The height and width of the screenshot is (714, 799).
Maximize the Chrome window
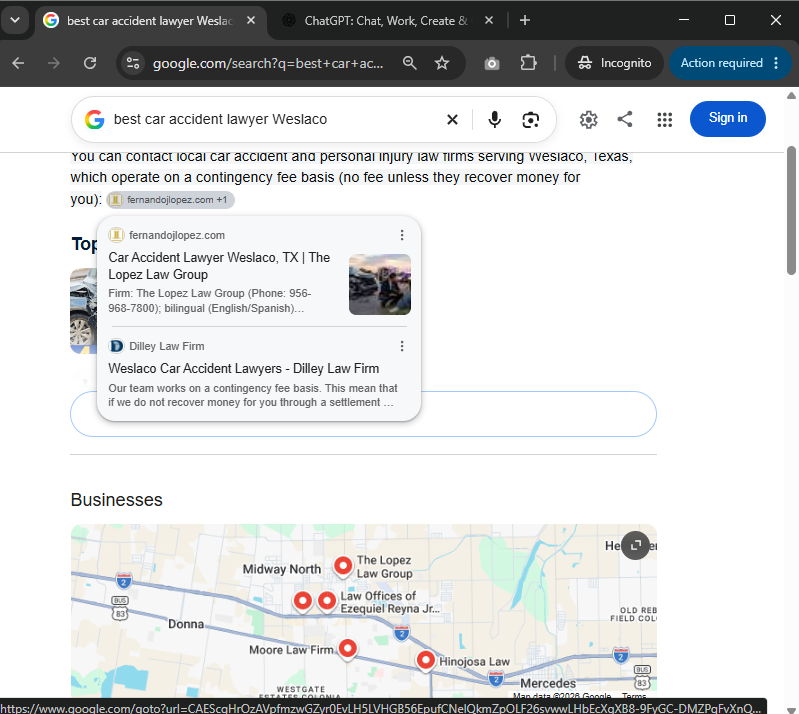pyautogui.click(x=730, y=20)
